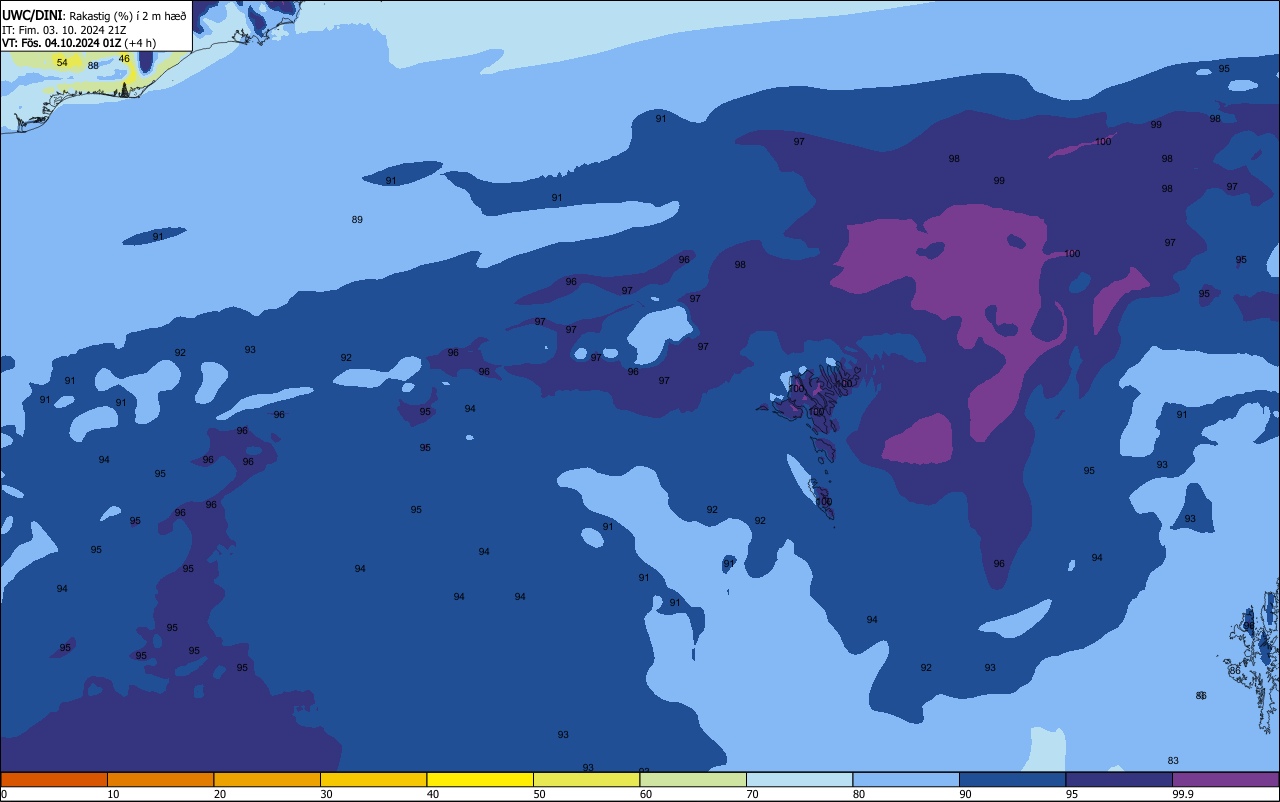Click the 50–60 yellow-green legend segment
The height and width of the screenshot is (802, 1280).
586,779
